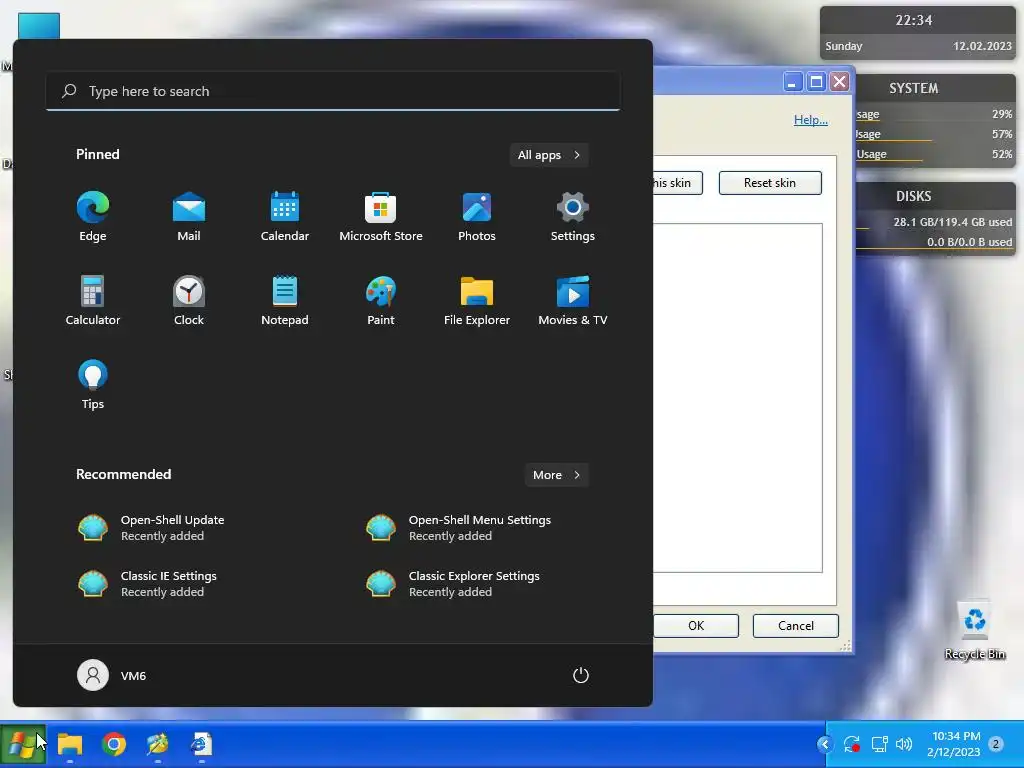1024x768 pixels.
Task: Click the power button icon
Action: coord(581,675)
